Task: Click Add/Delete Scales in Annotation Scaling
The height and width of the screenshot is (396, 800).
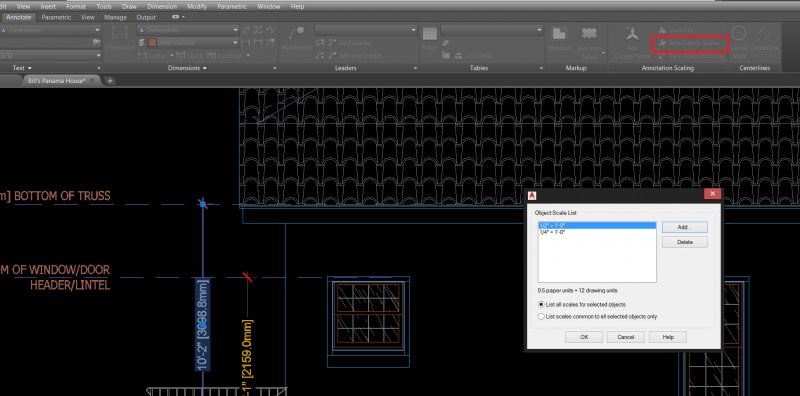Action: point(690,43)
